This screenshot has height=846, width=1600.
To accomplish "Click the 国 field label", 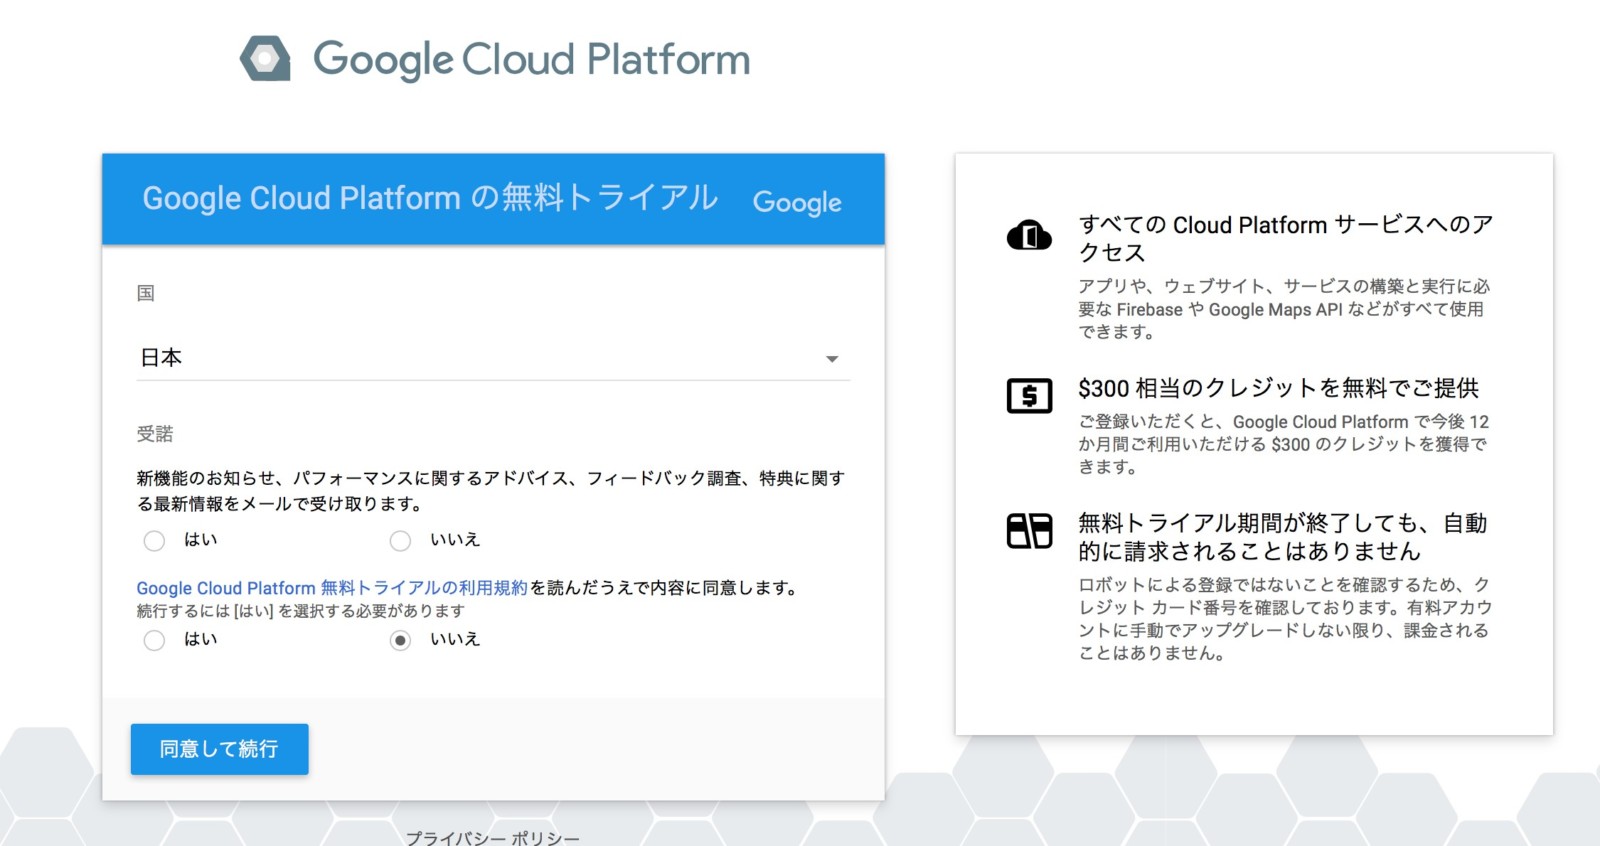I will tap(146, 293).
